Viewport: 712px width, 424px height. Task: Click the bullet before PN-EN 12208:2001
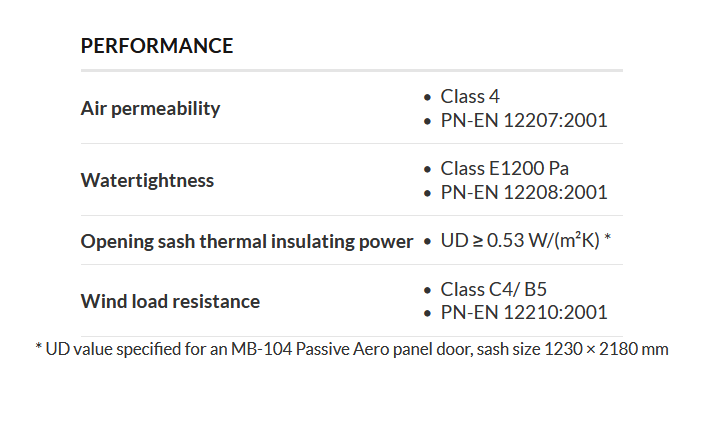(427, 194)
